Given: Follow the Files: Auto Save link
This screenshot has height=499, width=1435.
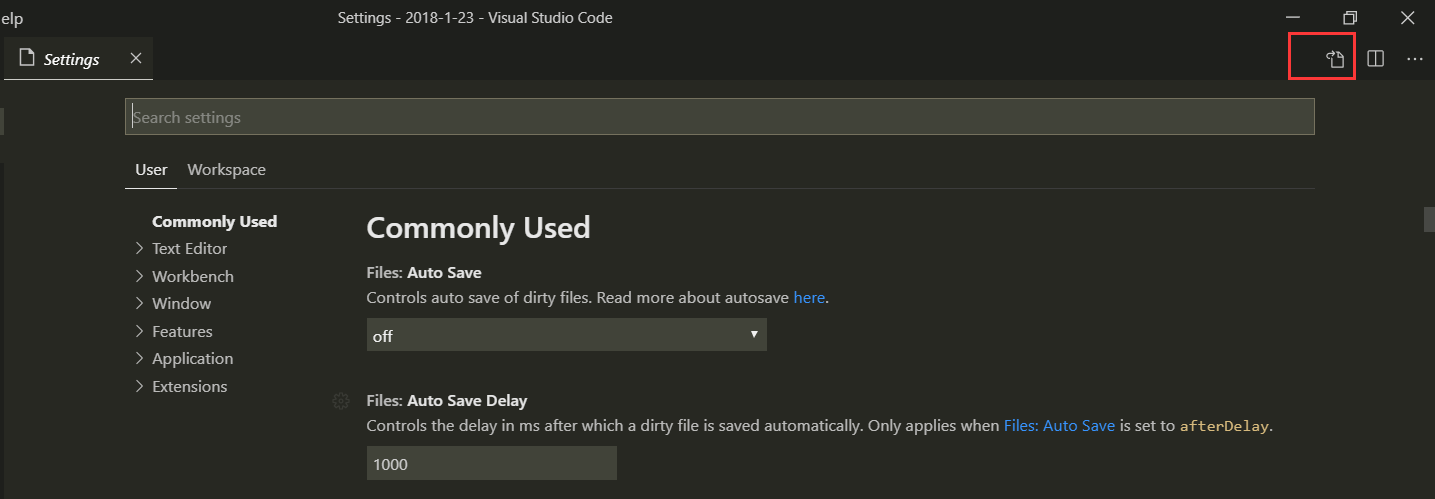Looking at the screenshot, I should 1059,425.
